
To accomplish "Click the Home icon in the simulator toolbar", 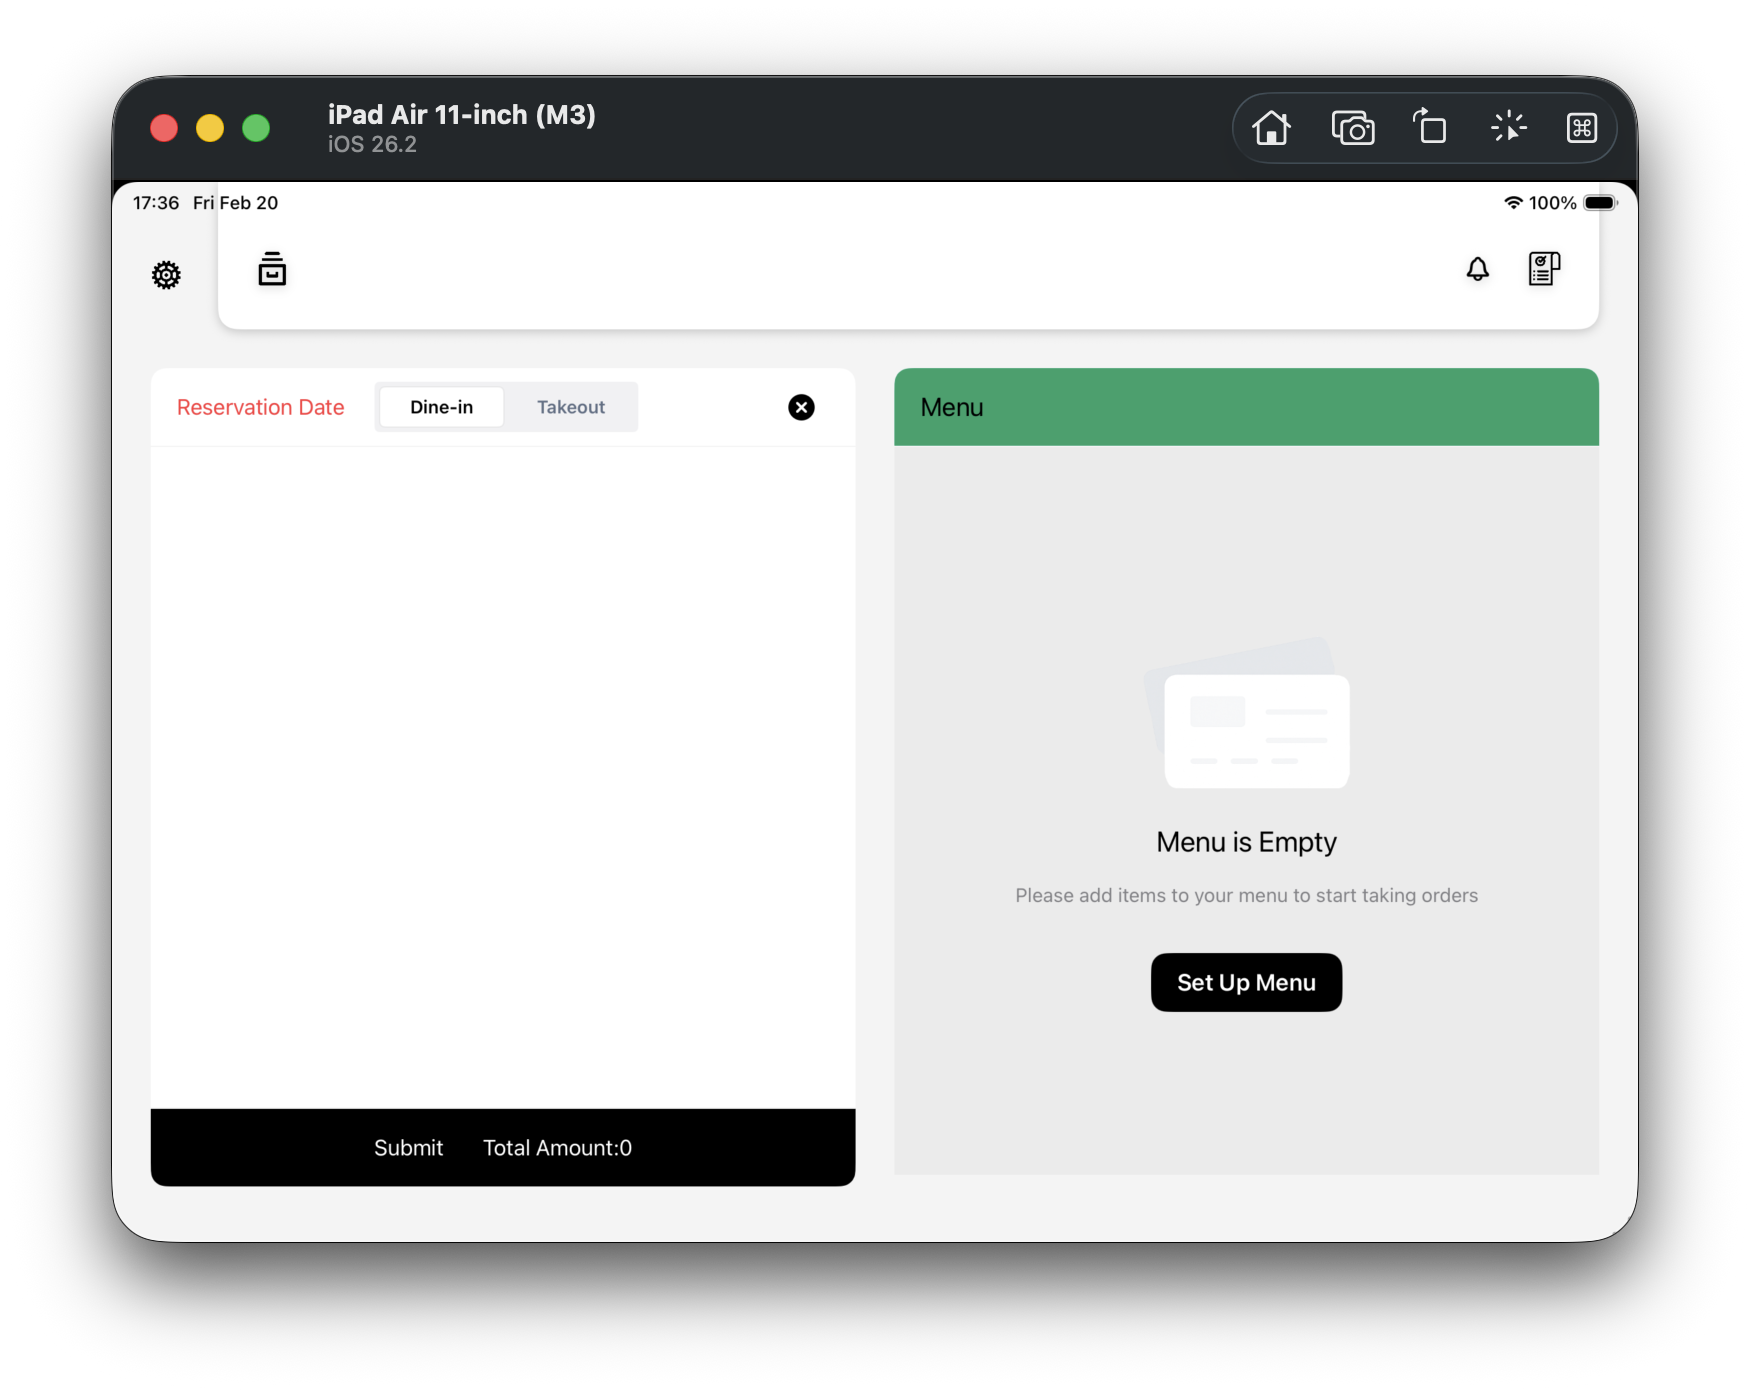I will click(1272, 128).
